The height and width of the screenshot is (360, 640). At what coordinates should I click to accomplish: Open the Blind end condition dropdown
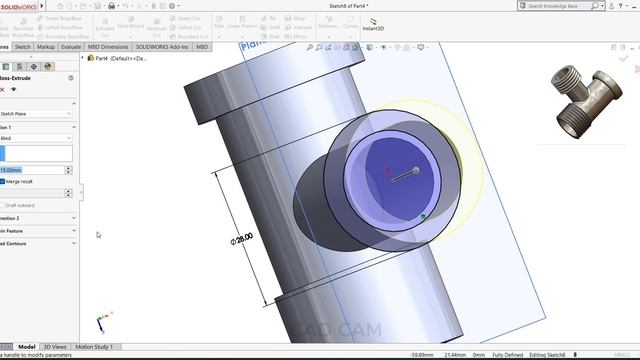click(x=36, y=138)
